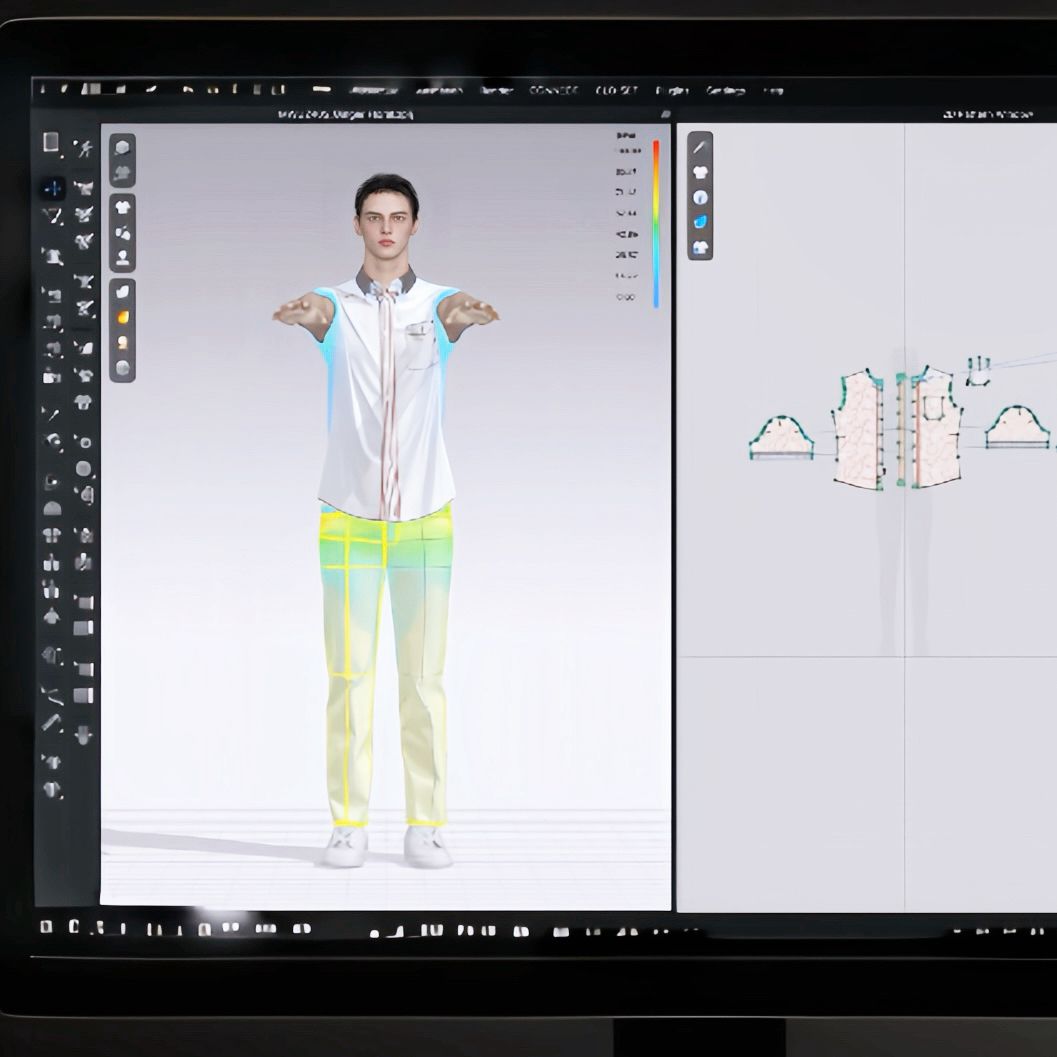
Task: Click the blue fabric icon in 2D window toolbar
Action: 700,222
